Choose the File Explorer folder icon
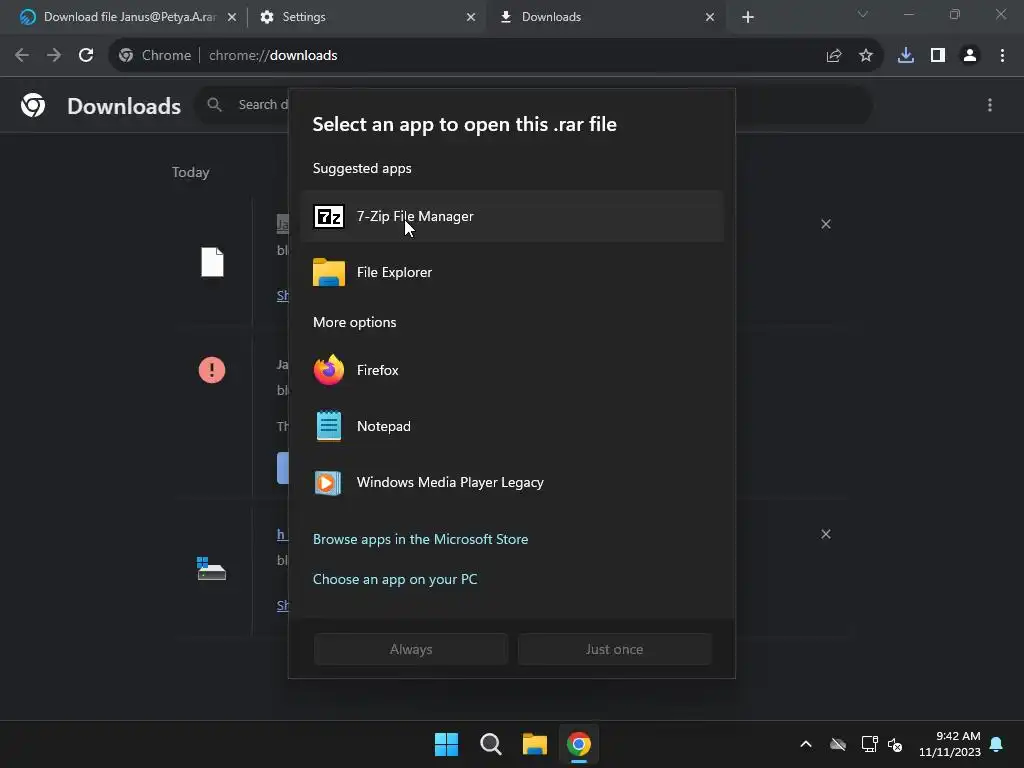The height and width of the screenshot is (768, 1024). pos(328,272)
